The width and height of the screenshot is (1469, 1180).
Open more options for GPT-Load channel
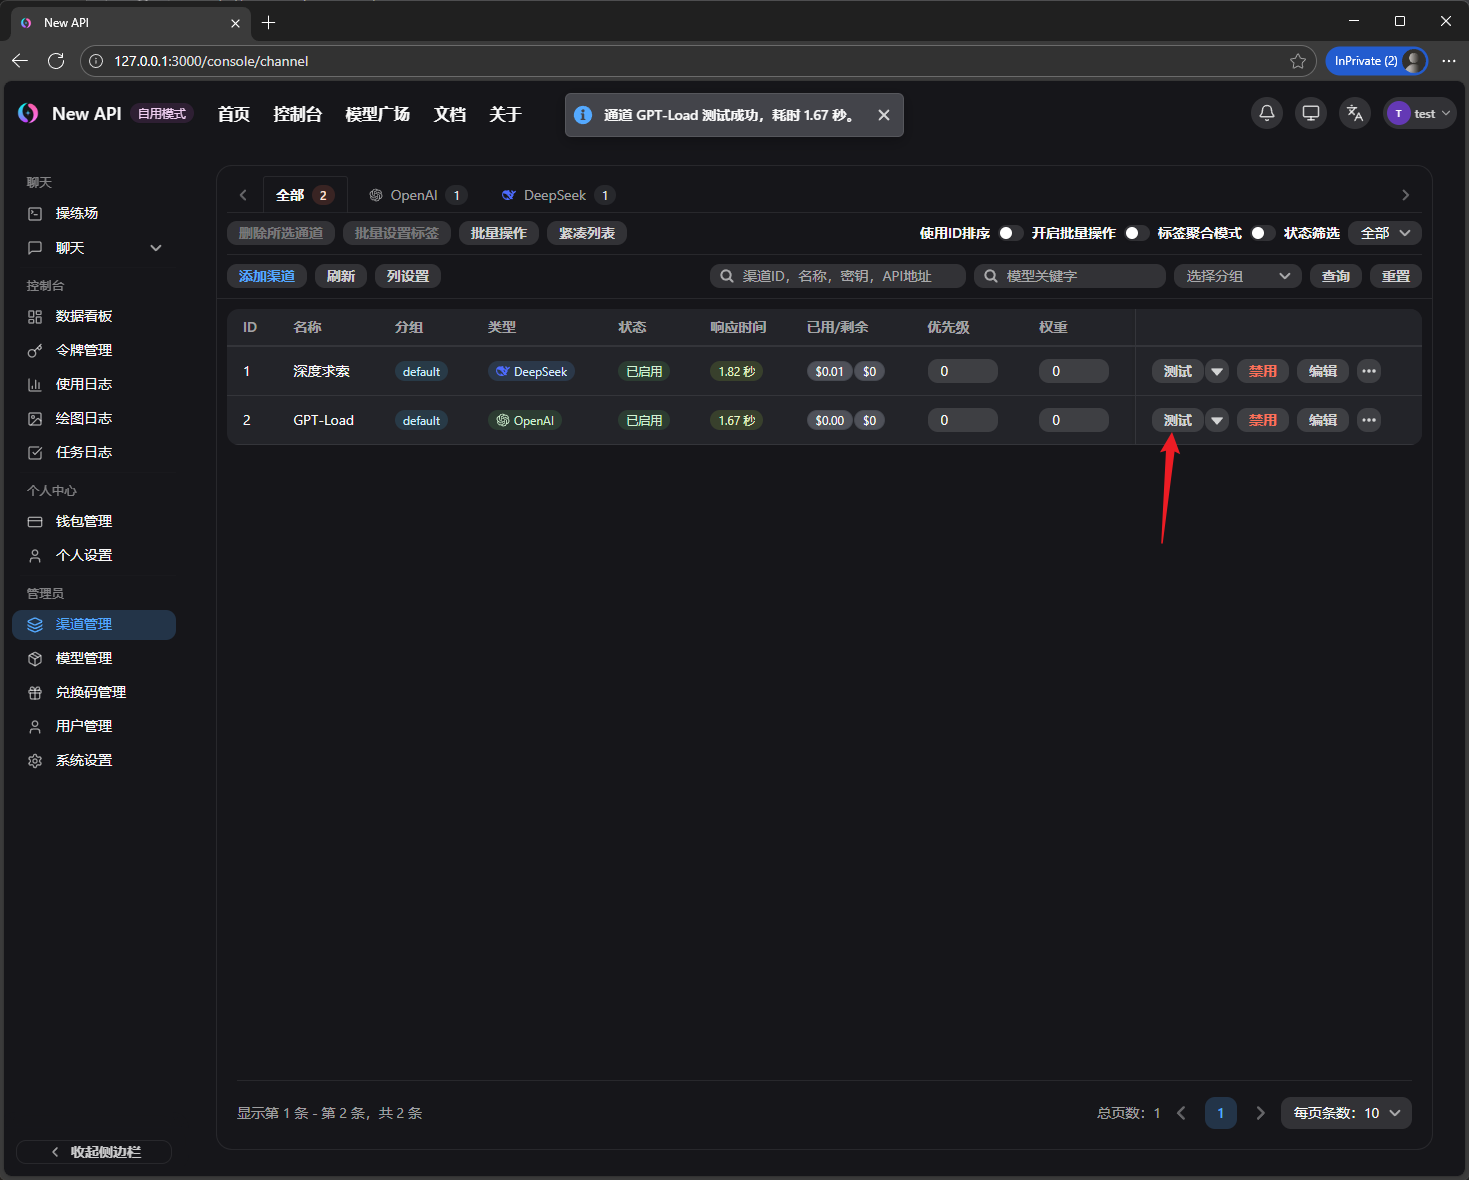coord(1368,420)
